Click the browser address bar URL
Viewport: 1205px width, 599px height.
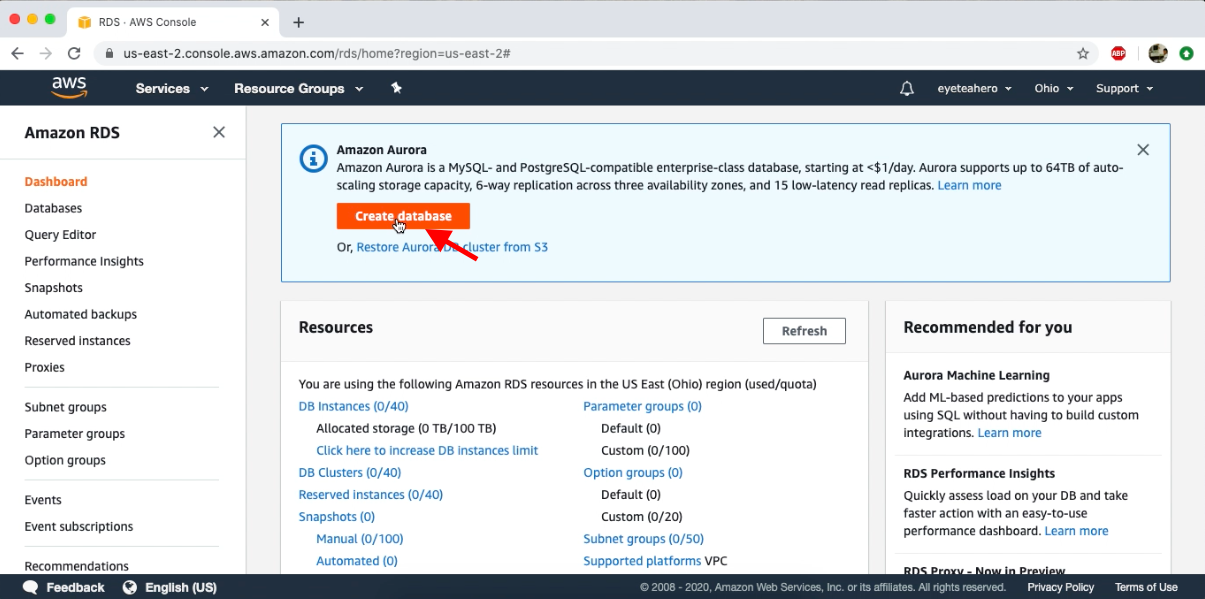[x=317, y=53]
